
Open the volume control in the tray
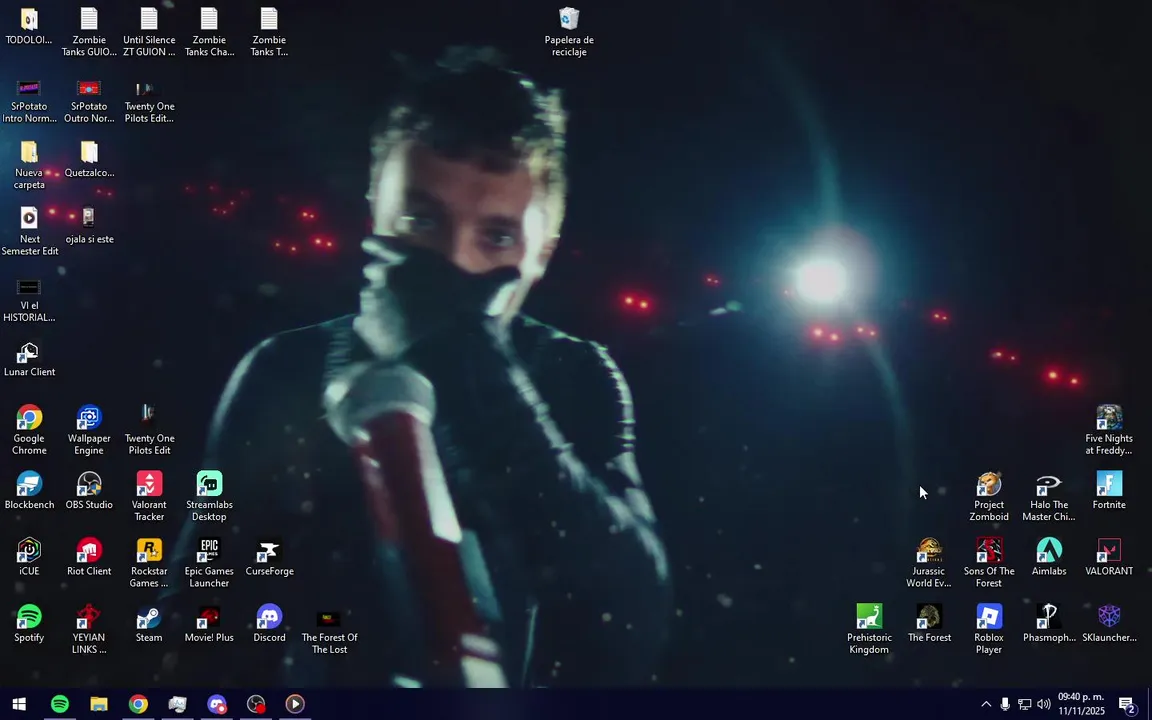1043,704
